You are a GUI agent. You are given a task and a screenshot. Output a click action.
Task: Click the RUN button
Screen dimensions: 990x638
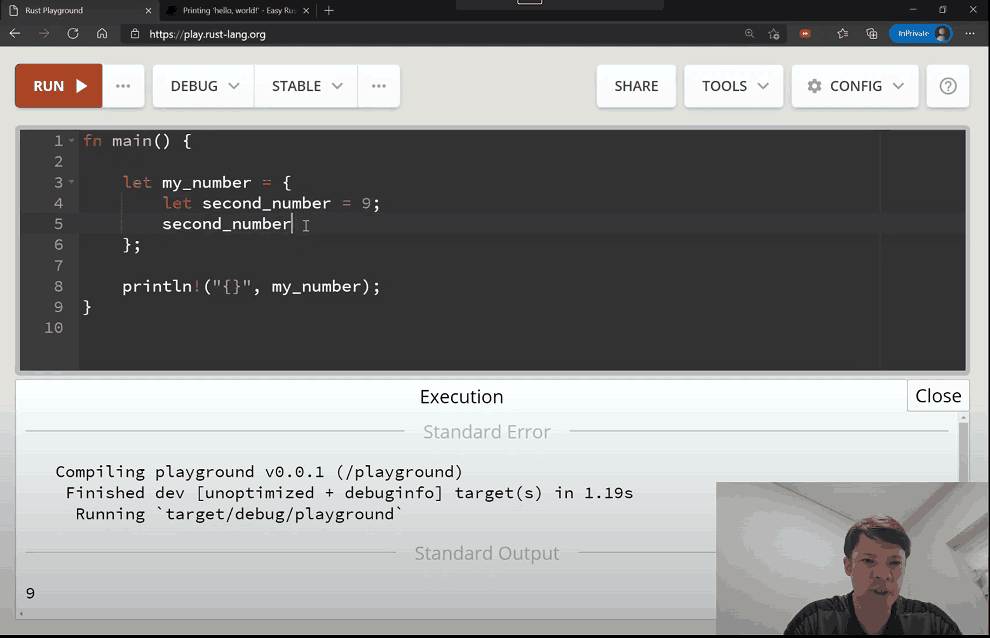click(58, 86)
